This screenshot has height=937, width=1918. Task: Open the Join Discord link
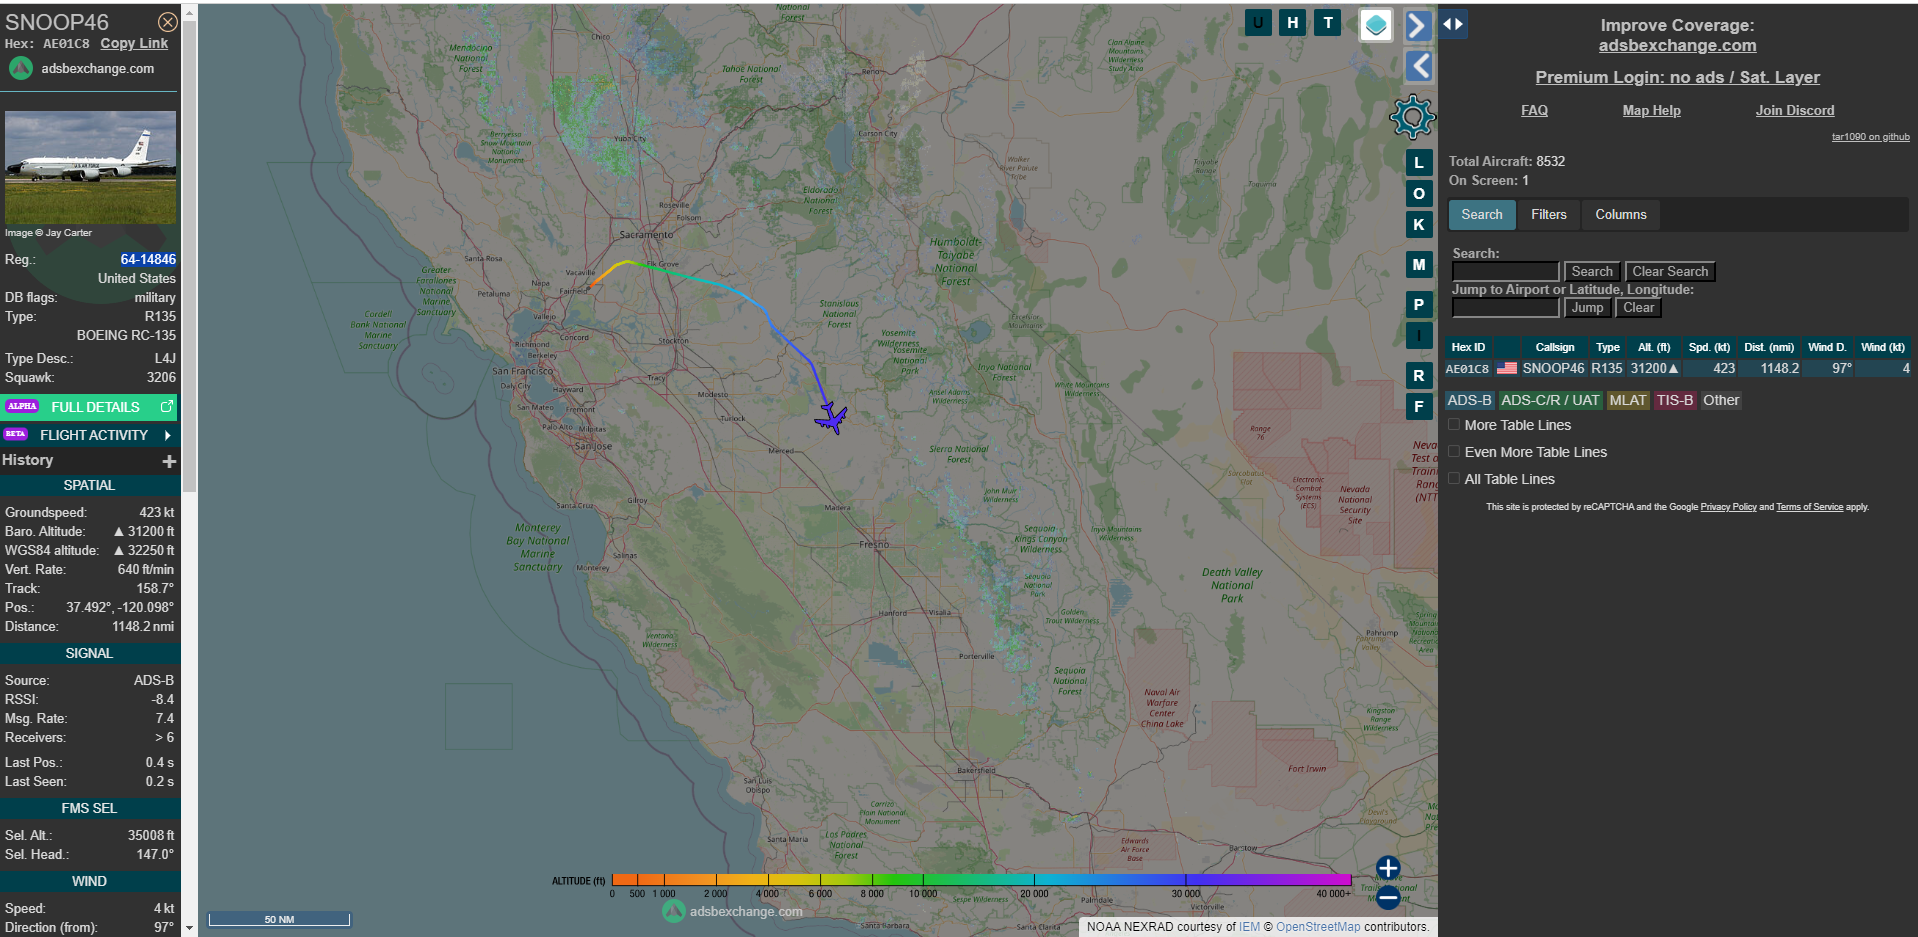click(x=1794, y=110)
